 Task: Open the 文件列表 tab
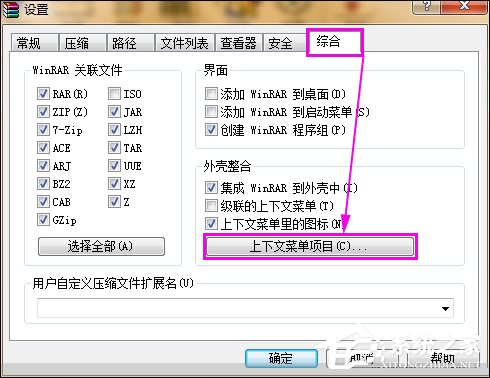coord(185,43)
